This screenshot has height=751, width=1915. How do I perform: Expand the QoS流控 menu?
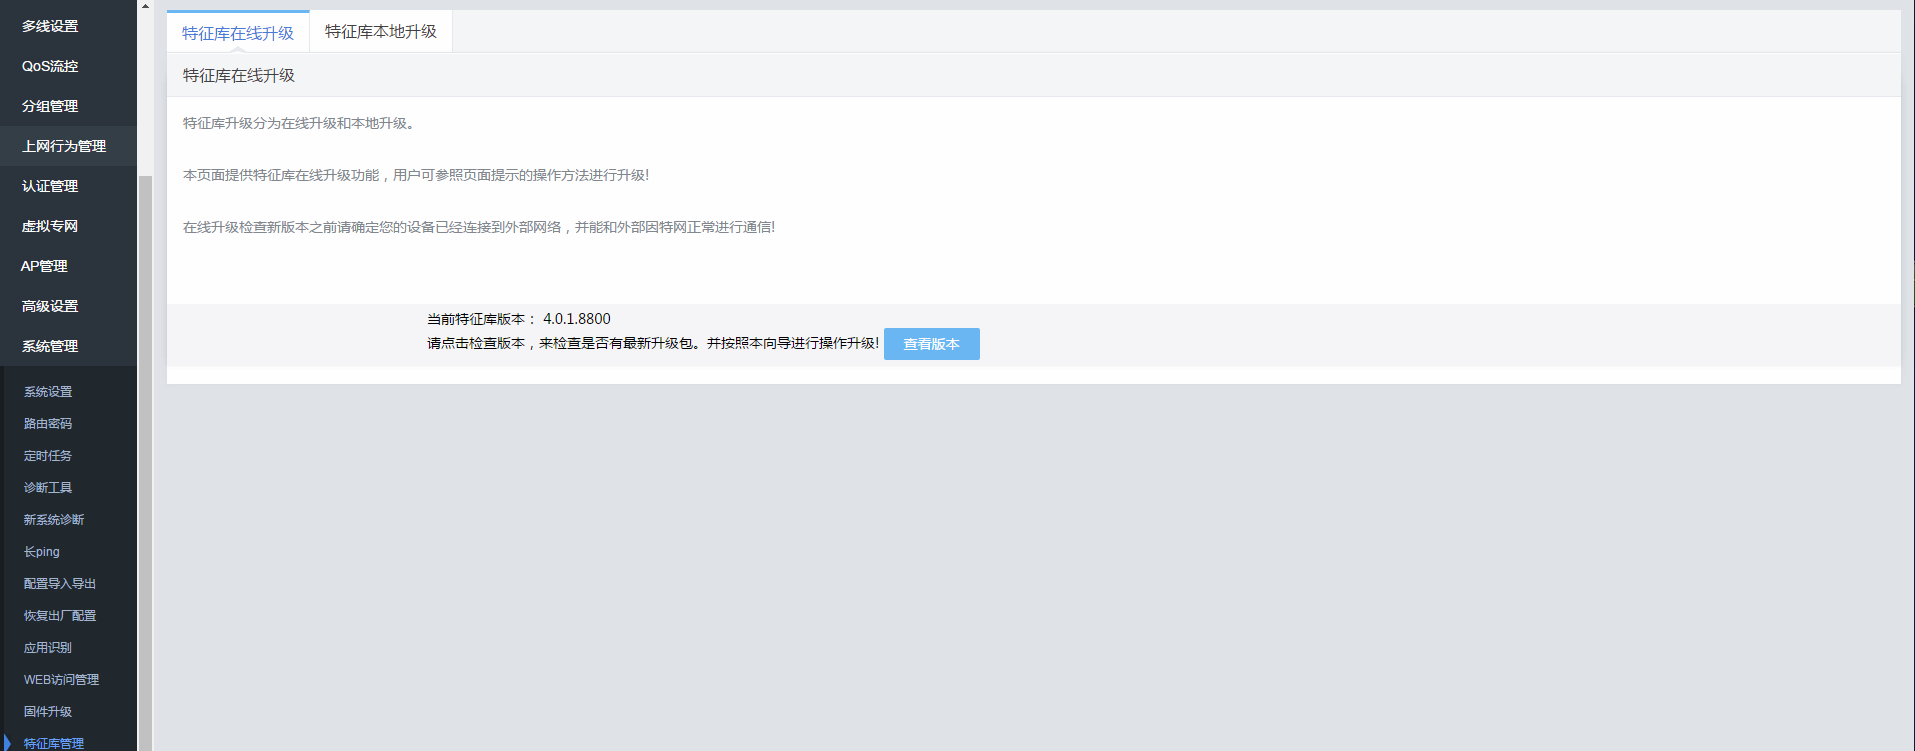[50, 66]
